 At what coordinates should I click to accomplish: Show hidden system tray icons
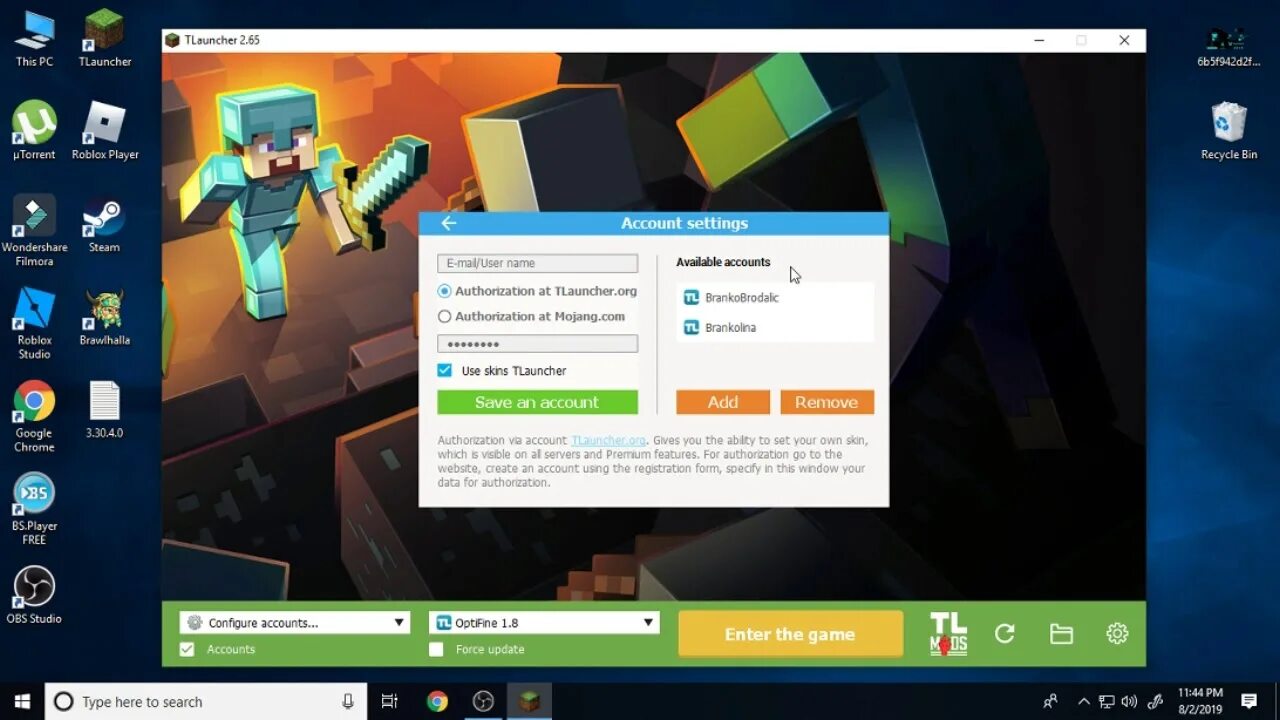pyautogui.click(x=1084, y=701)
